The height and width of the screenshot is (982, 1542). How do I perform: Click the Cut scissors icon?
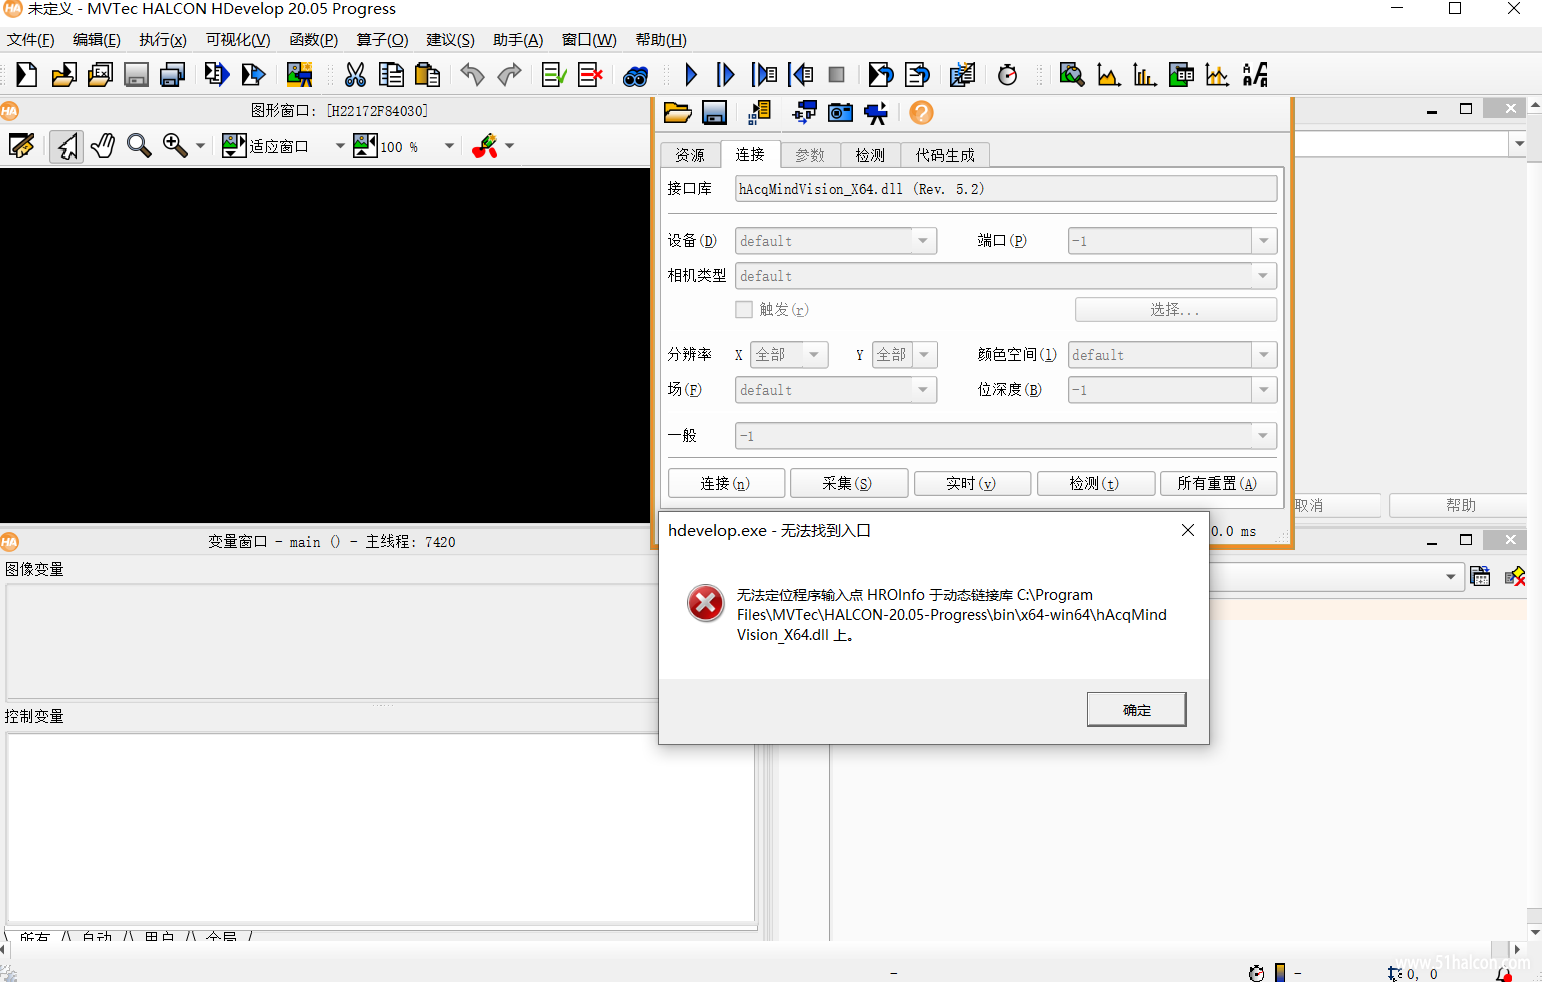355,75
